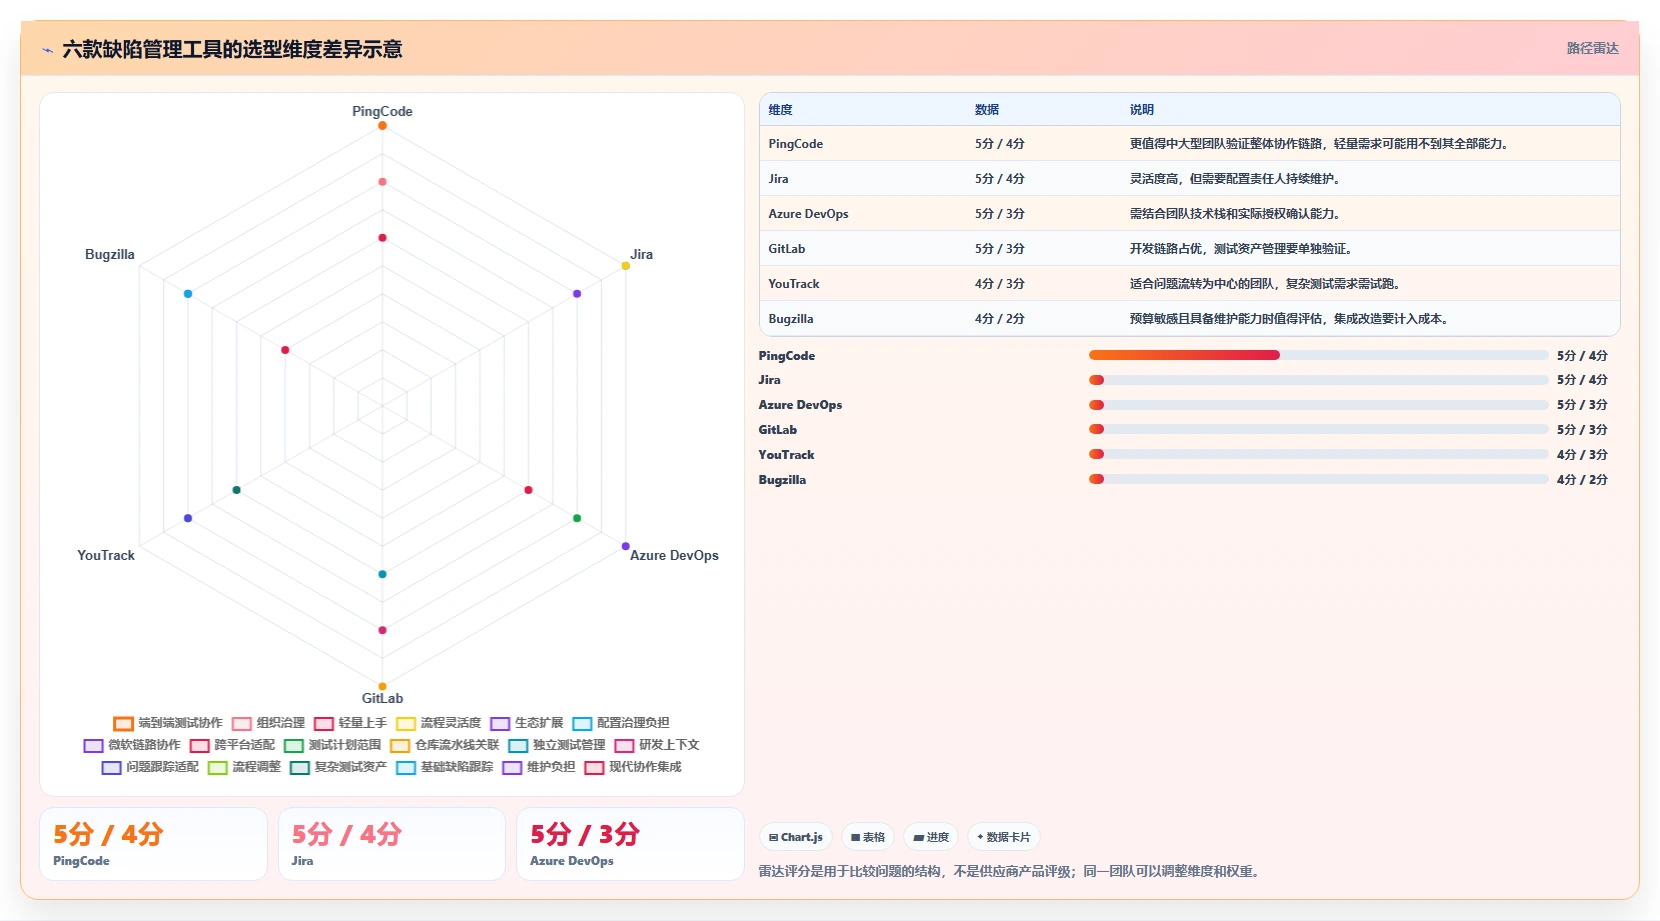Open the Azure DevOps 5分 / 3分 data card
Image resolution: width=1660 pixels, height=921 pixels.
[630, 844]
